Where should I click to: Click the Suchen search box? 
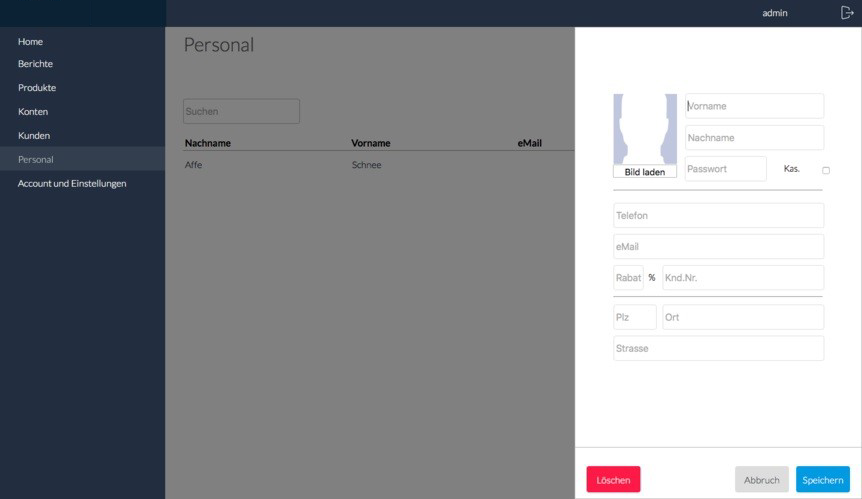241,112
